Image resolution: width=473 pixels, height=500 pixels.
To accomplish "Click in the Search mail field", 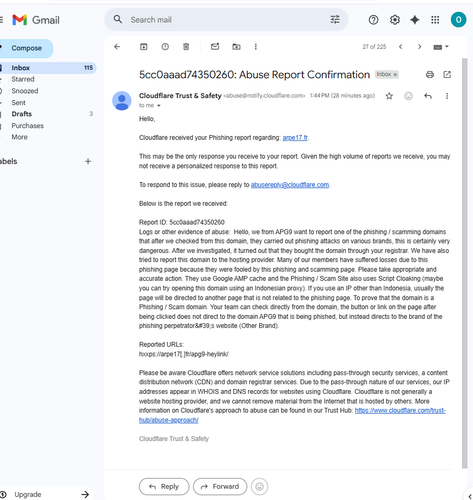I will (227, 20).
